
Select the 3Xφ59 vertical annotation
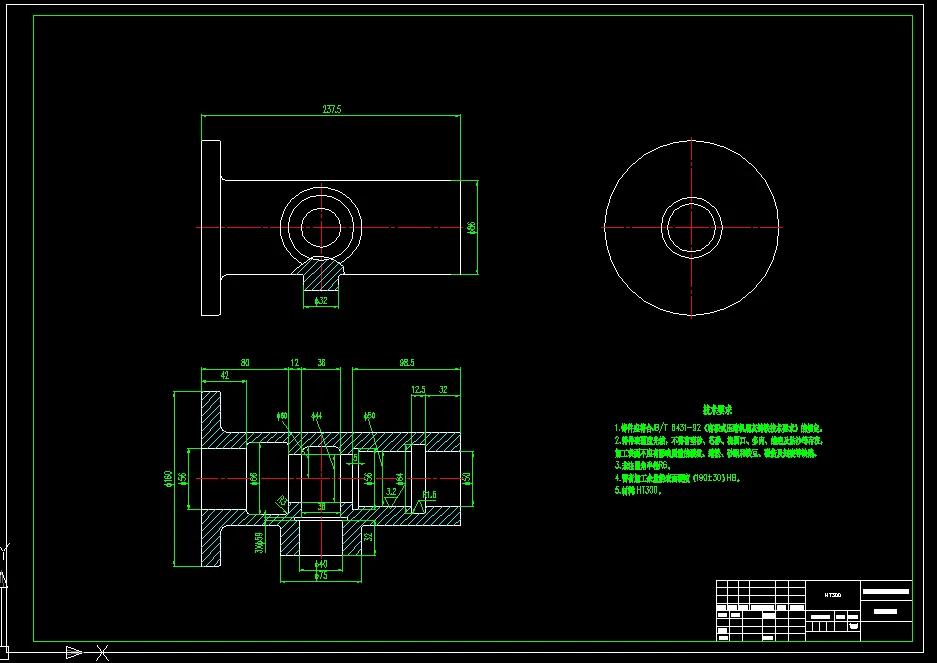[259, 543]
